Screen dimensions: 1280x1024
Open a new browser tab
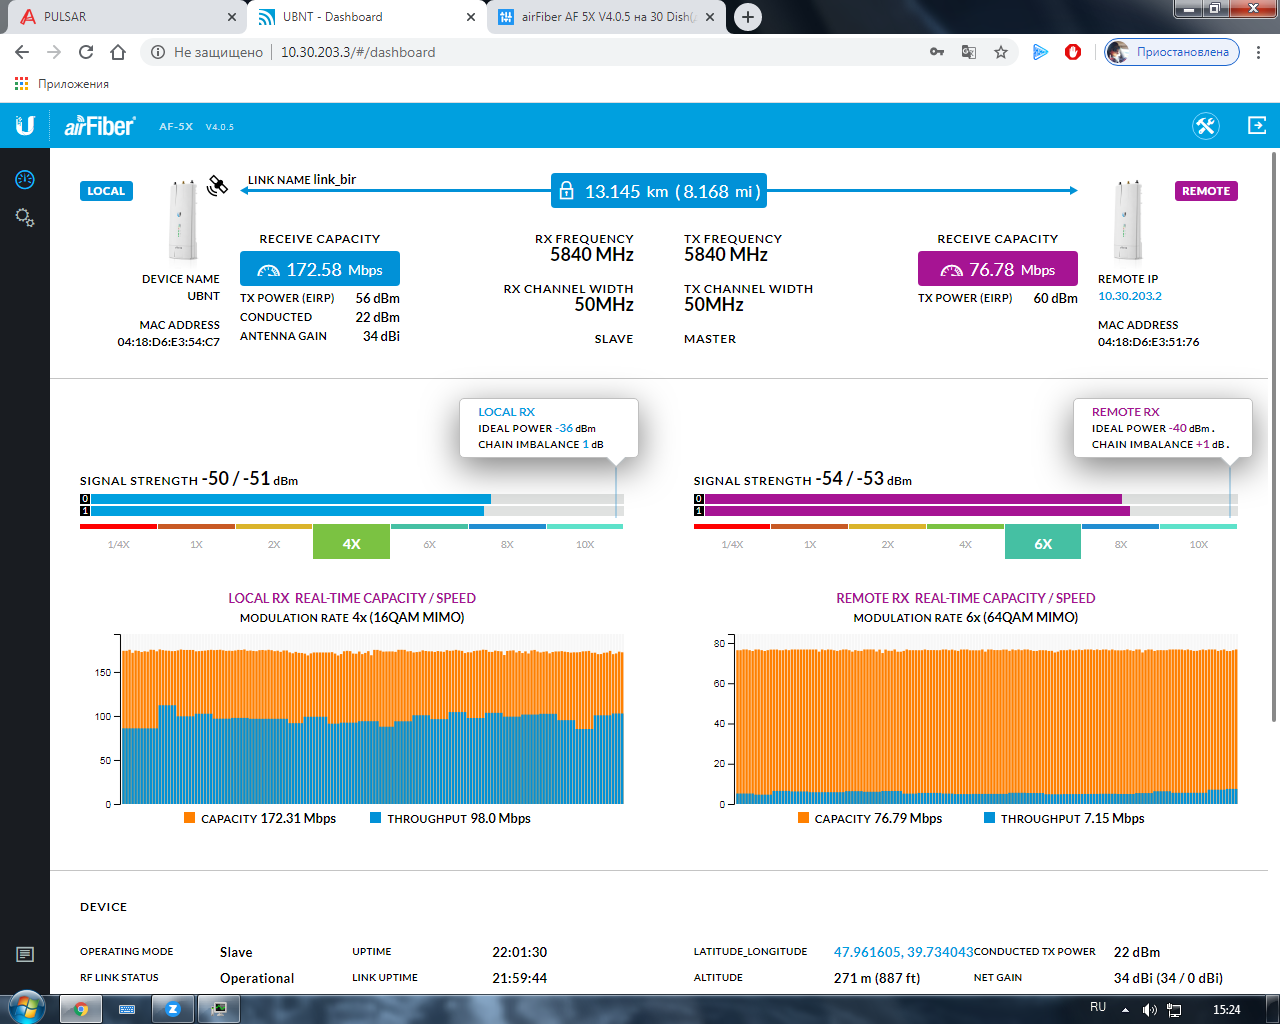click(x=747, y=17)
